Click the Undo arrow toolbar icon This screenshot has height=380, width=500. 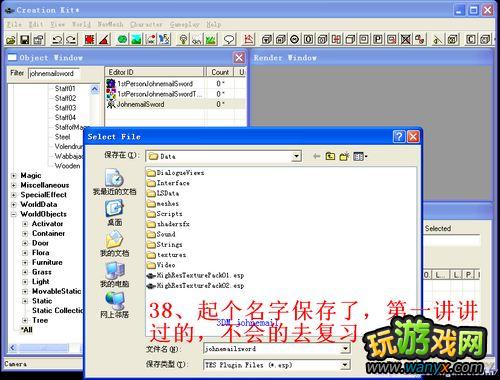point(57,40)
